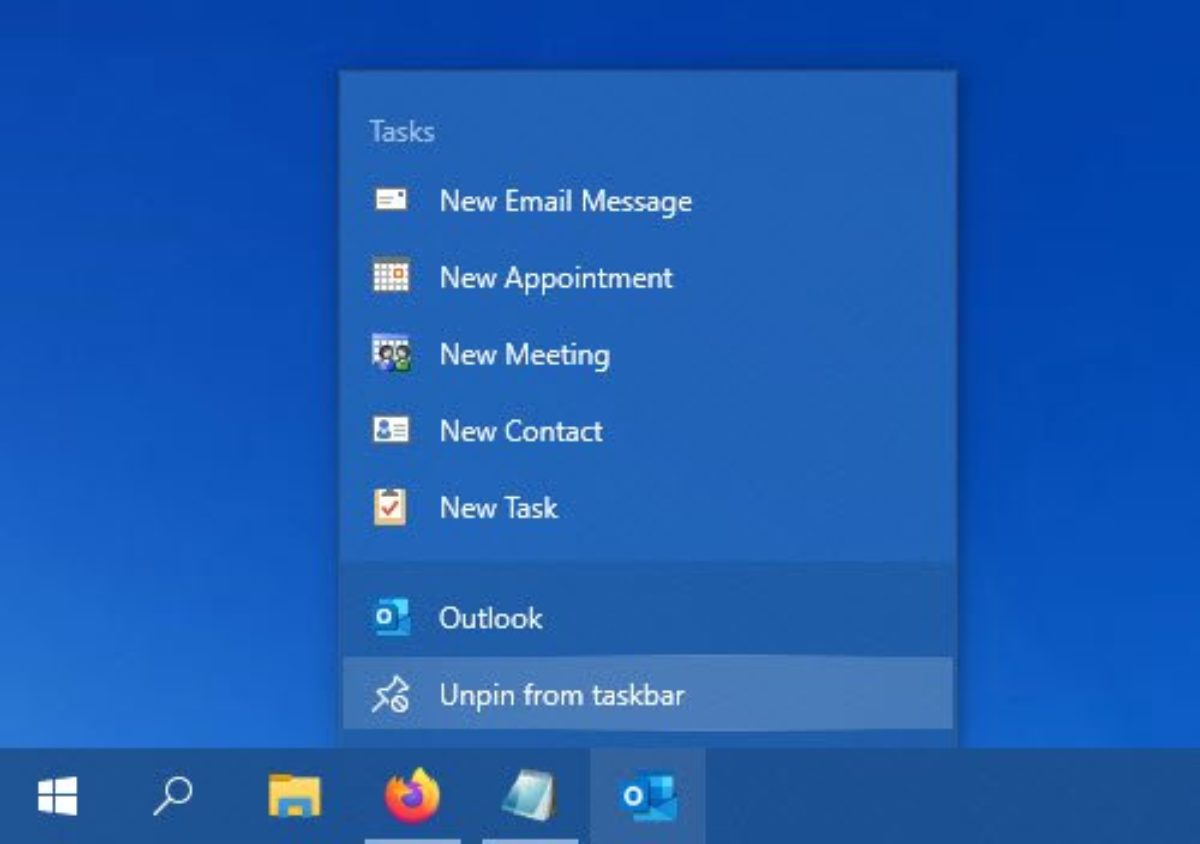Open the Windows Start menu
Screen dimensions: 1200x844
pyautogui.click(x=57, y=796)
